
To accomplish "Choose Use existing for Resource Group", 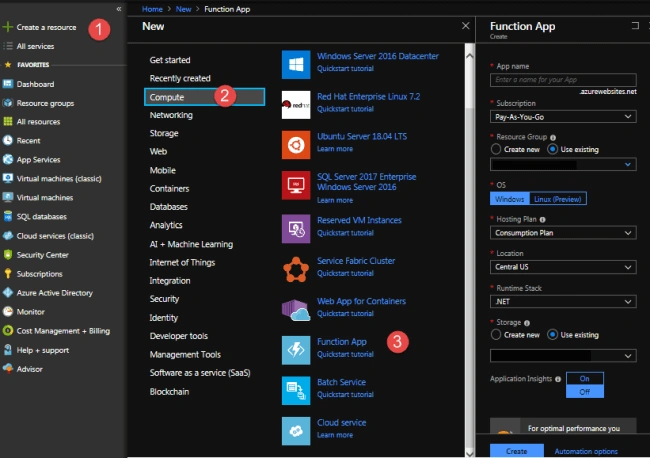I will click(x=552, y=149).
